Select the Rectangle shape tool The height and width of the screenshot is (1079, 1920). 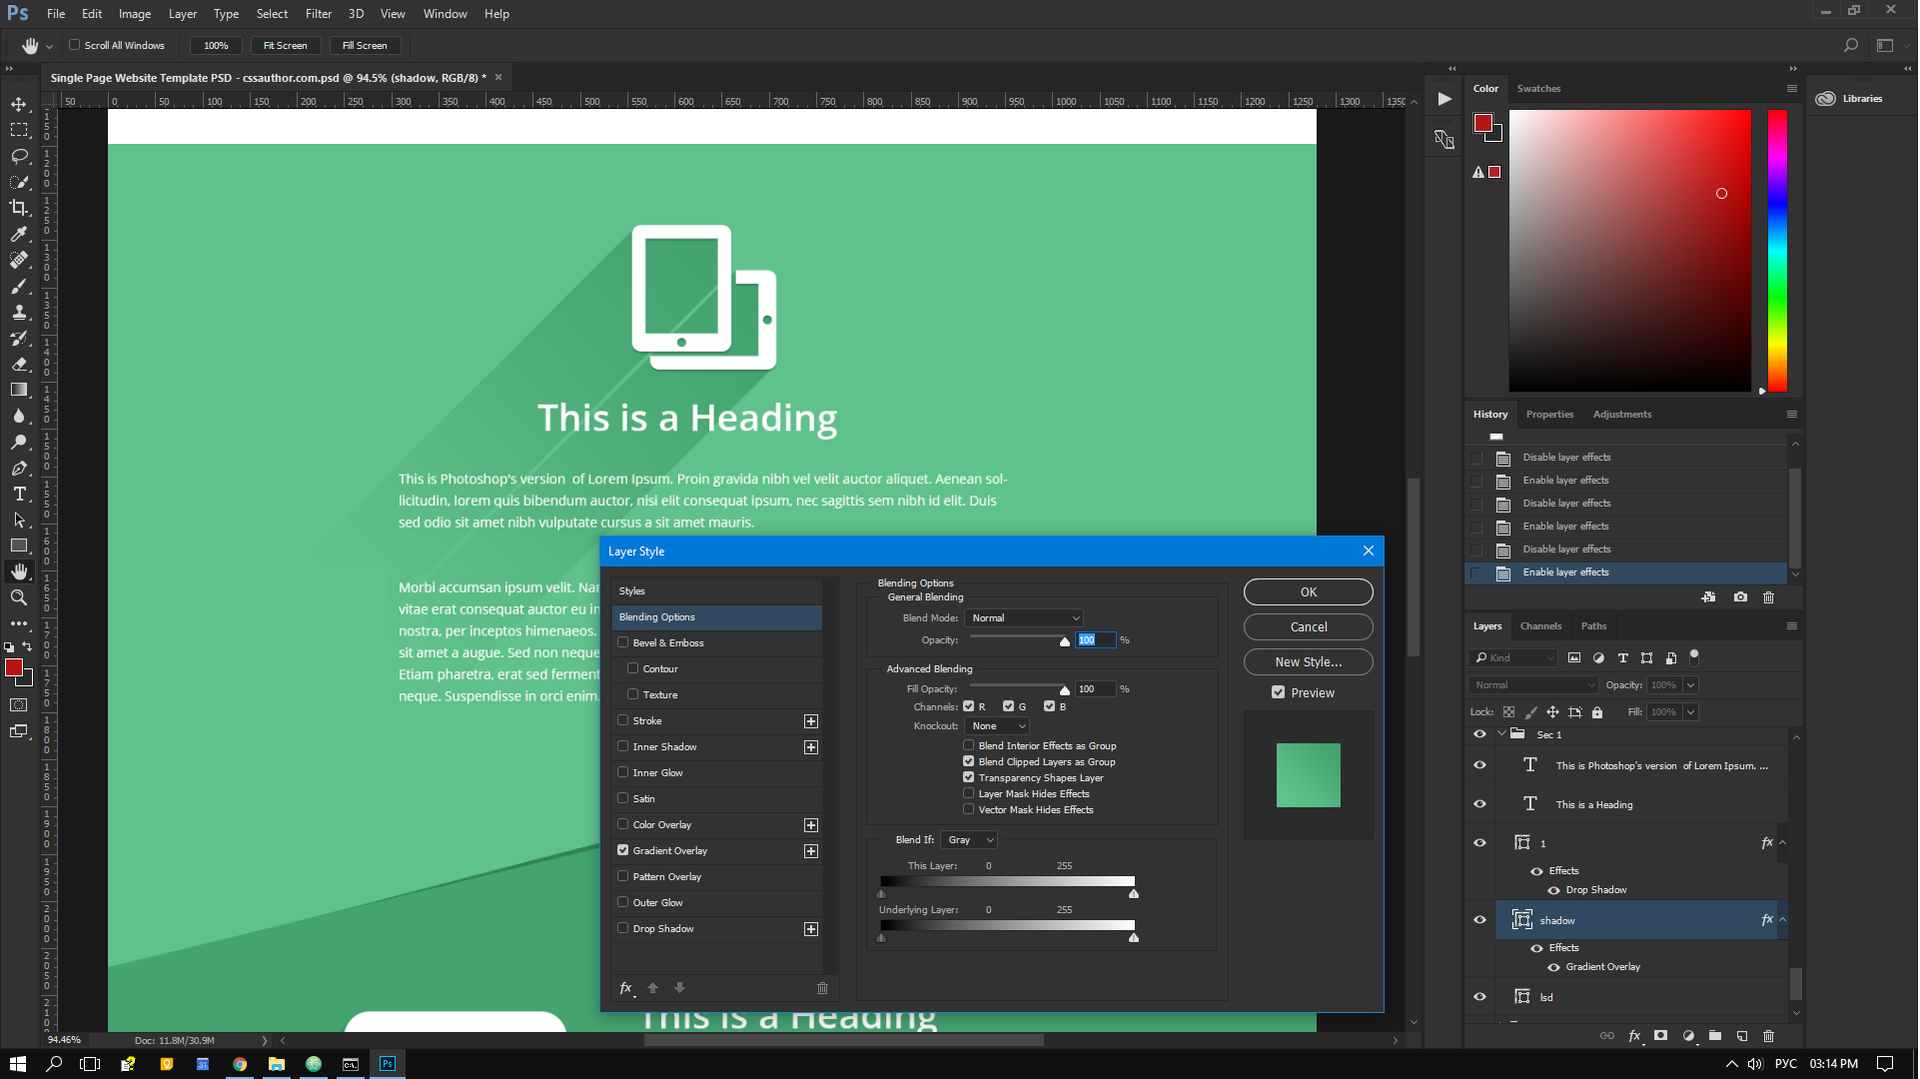pos(19,546)
